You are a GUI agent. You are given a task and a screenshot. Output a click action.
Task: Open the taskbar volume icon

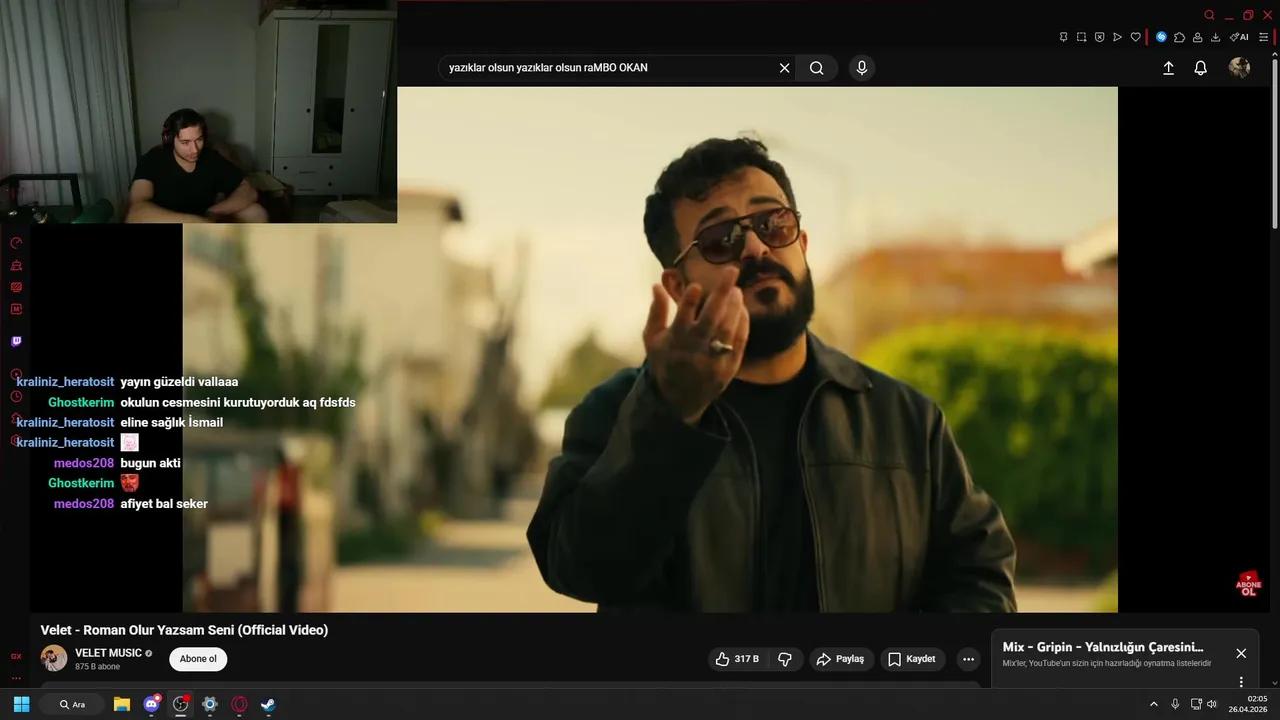1211,704
